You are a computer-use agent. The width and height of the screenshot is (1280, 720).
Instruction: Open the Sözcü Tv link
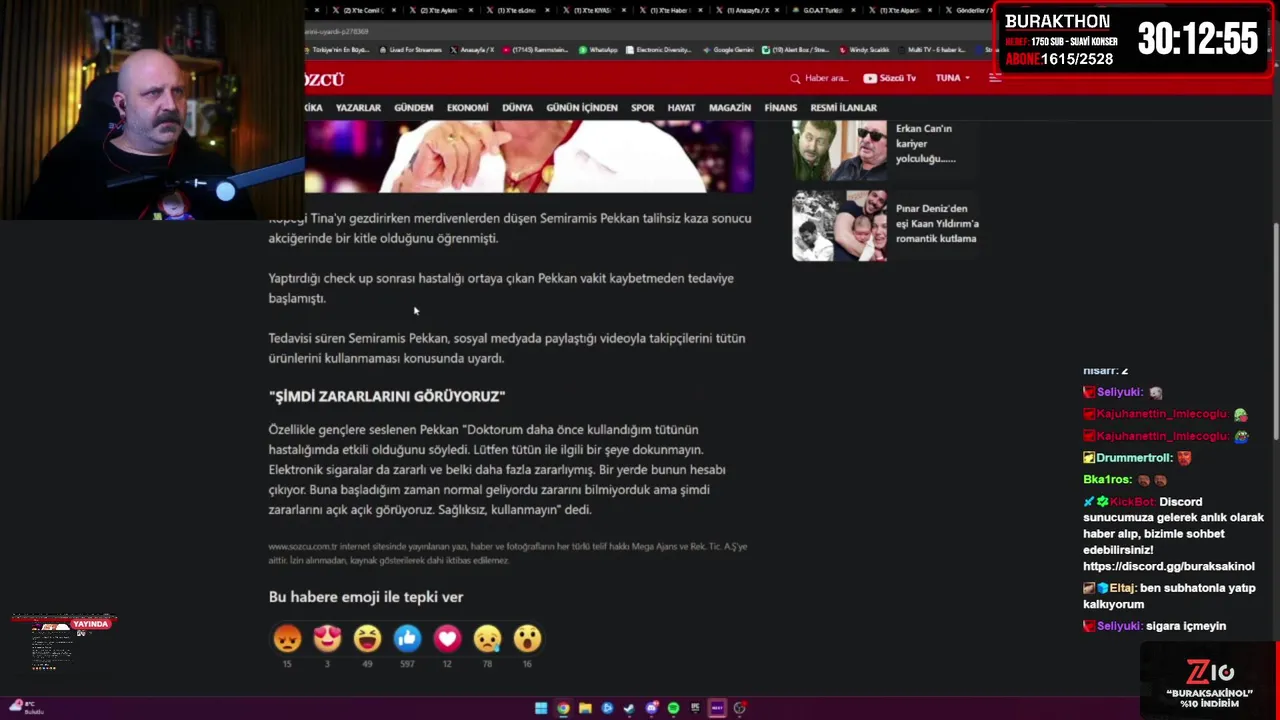[890, 78]
